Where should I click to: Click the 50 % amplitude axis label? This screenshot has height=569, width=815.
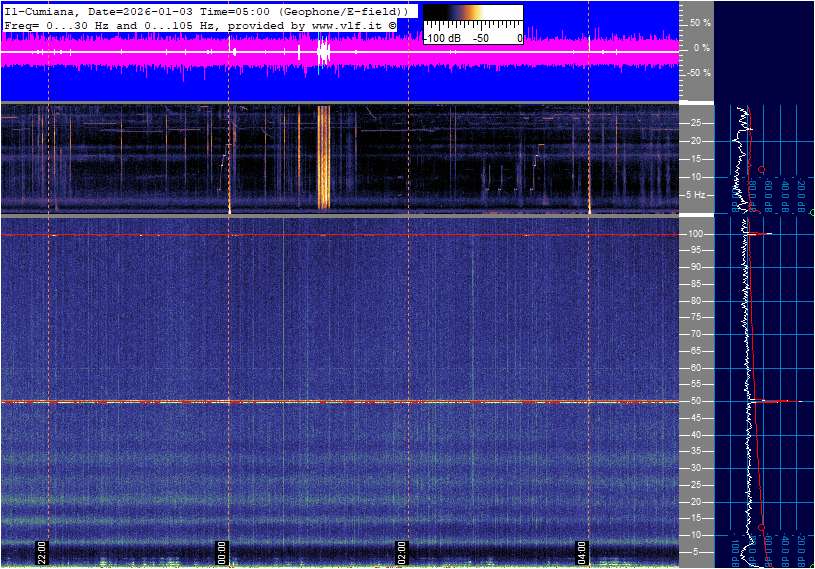(x=700, y=22)
